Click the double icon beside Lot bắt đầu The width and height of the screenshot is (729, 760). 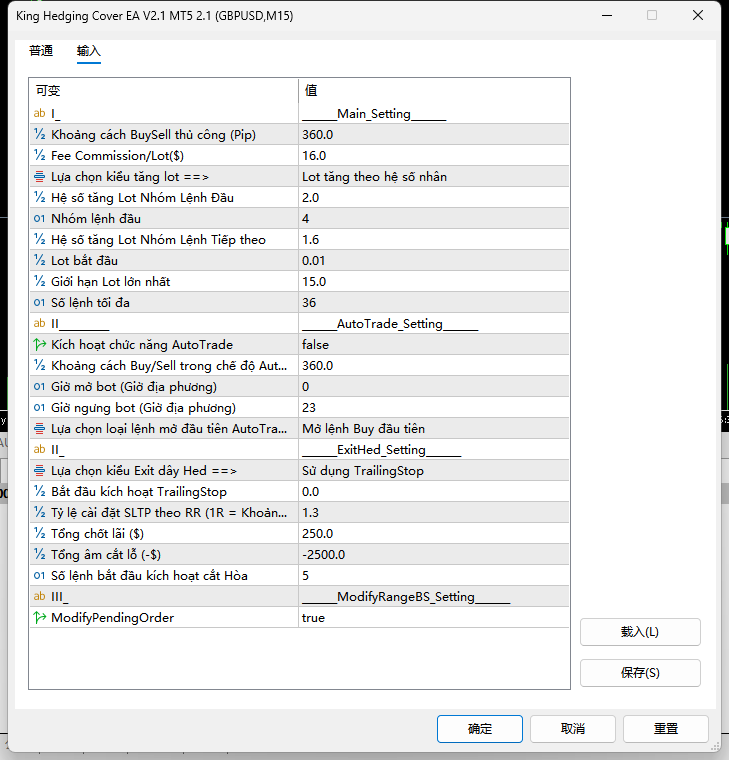[39, 260]
